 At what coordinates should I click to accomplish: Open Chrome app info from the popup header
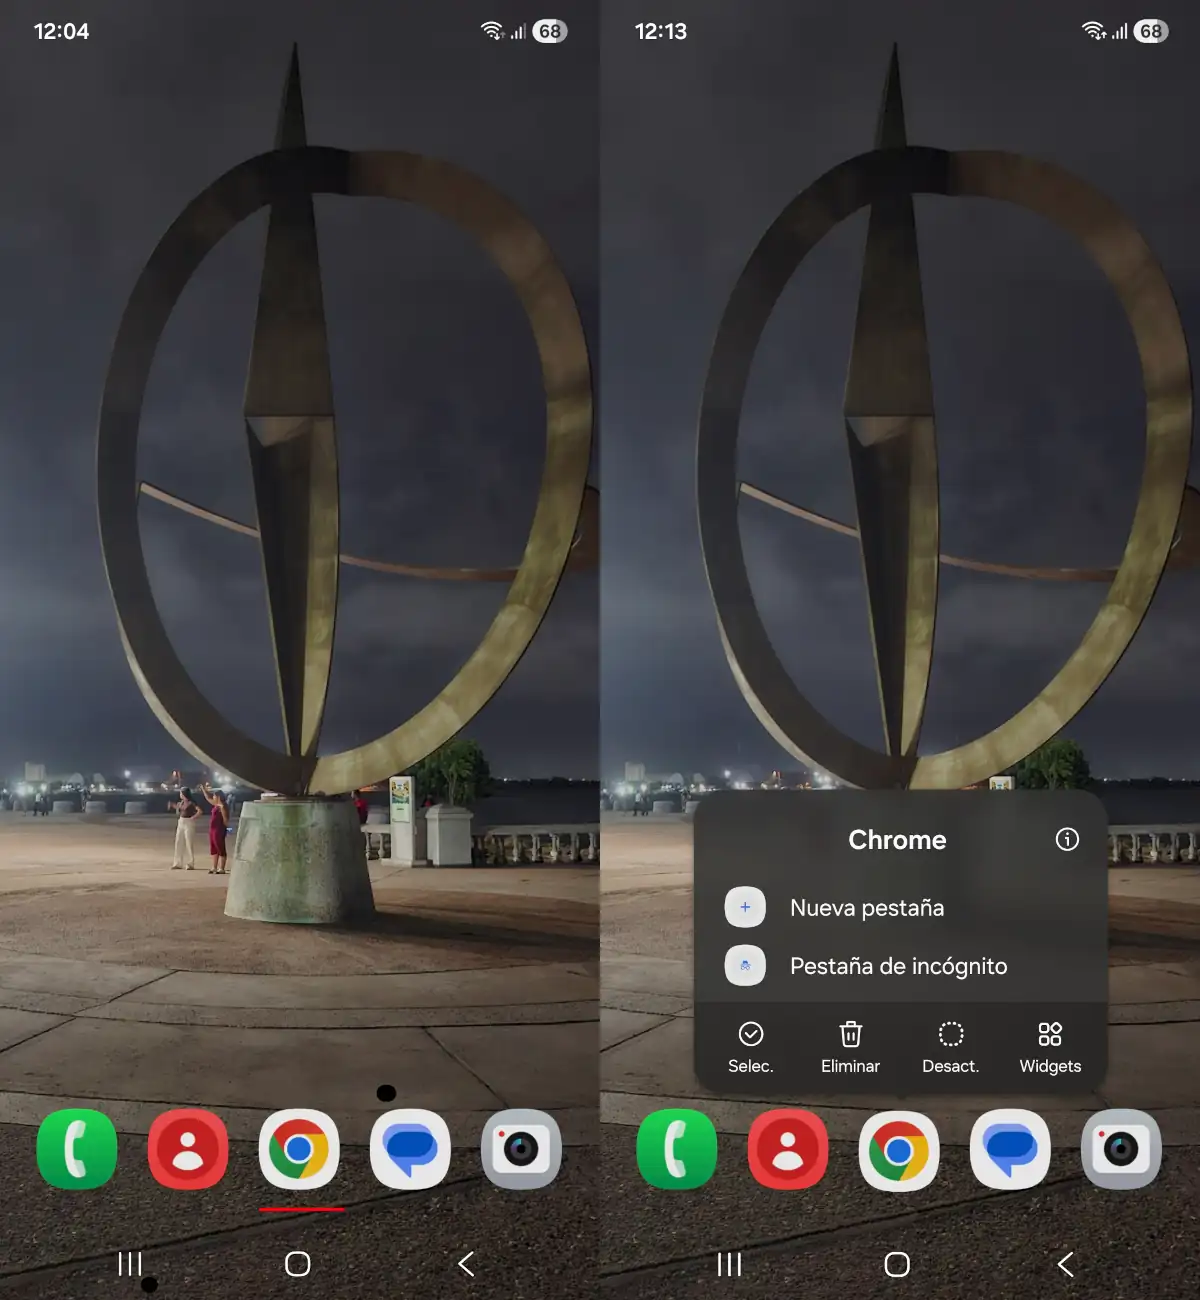click(1067, 839)
